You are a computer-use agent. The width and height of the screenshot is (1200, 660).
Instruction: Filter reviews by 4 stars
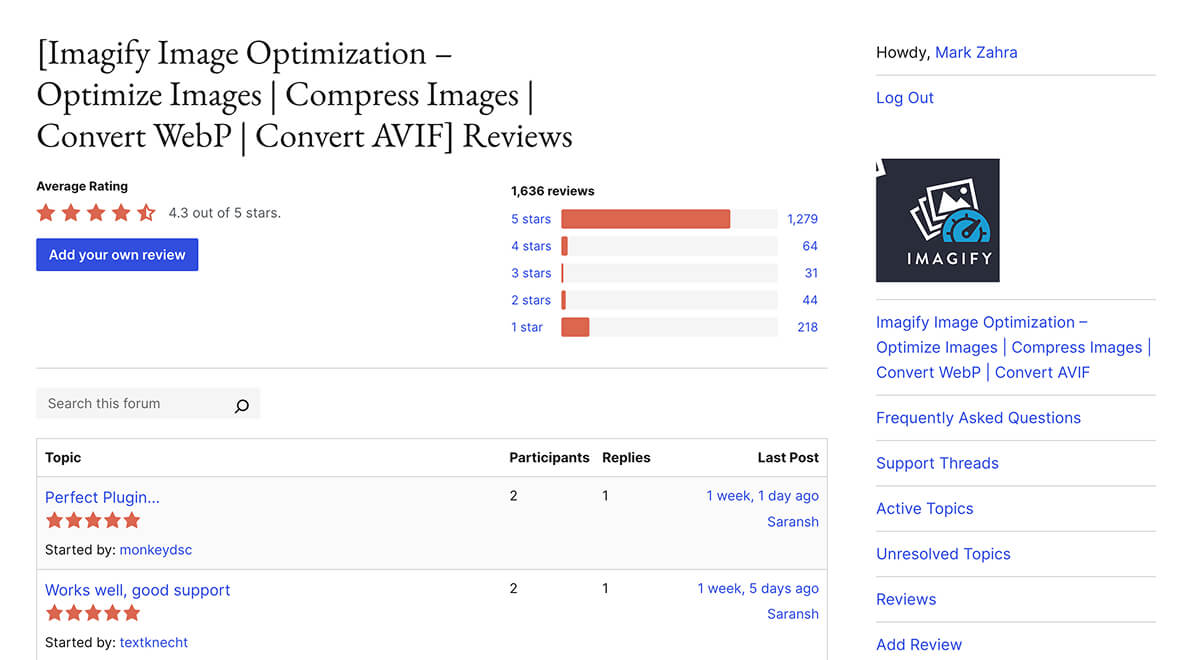531,246
